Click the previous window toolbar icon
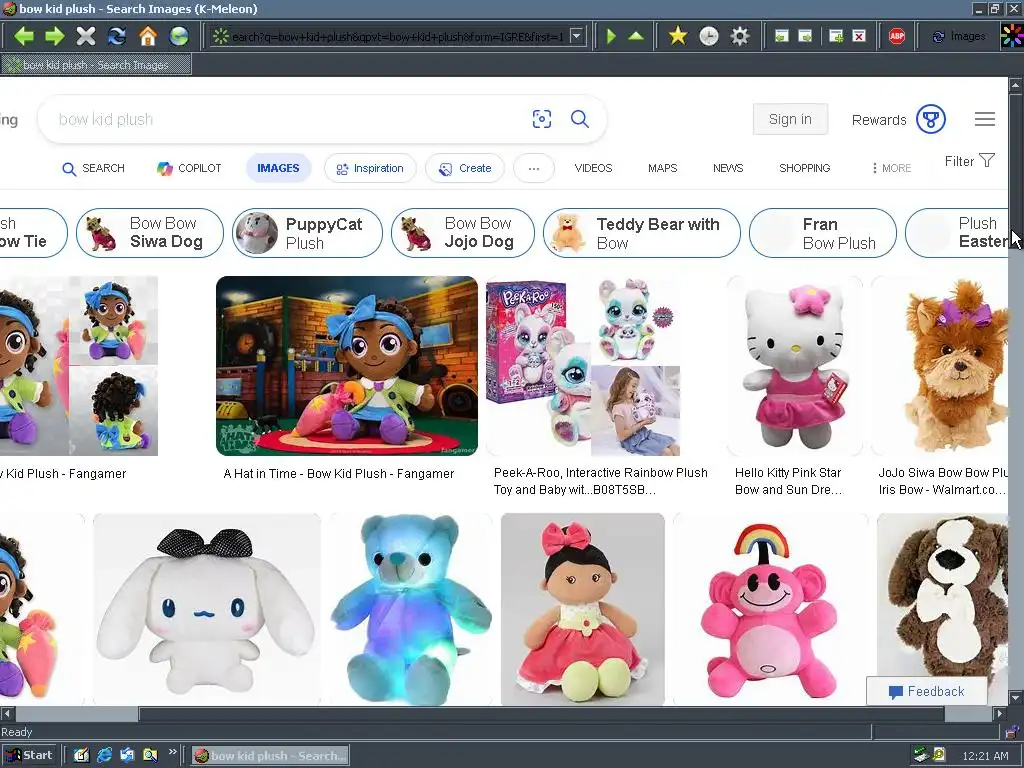Image resolution: width=1024 pixels, height=768 pixels. point(782,36)
